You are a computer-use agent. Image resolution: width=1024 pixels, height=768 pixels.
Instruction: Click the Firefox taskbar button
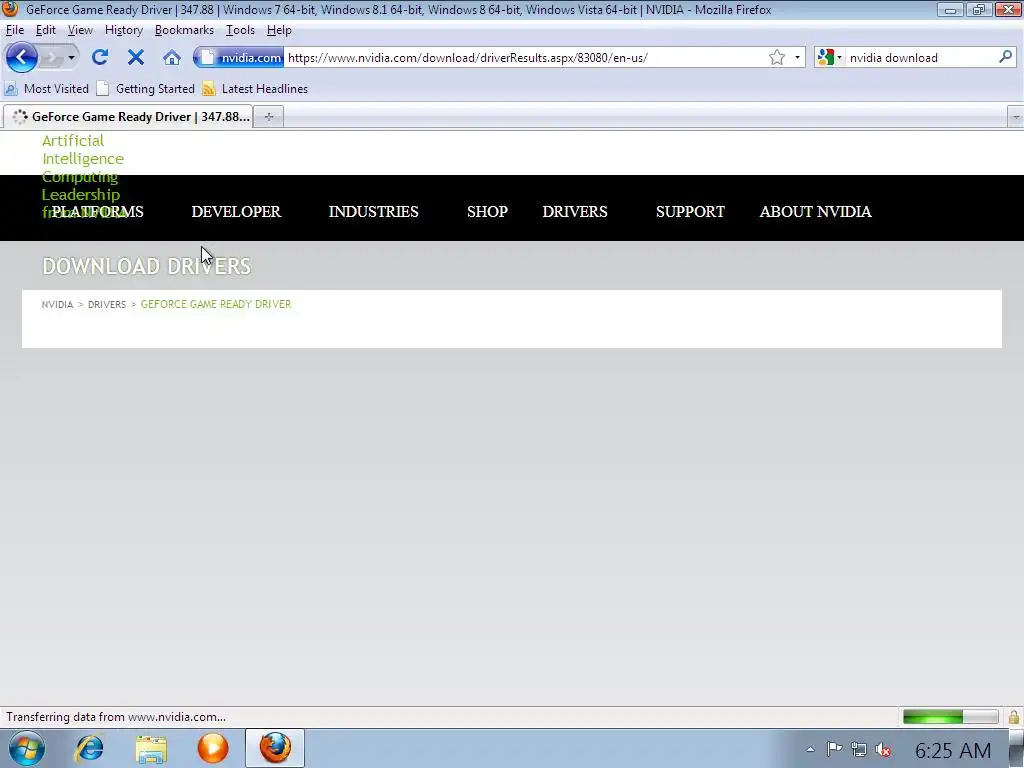(x=275, y=748)
